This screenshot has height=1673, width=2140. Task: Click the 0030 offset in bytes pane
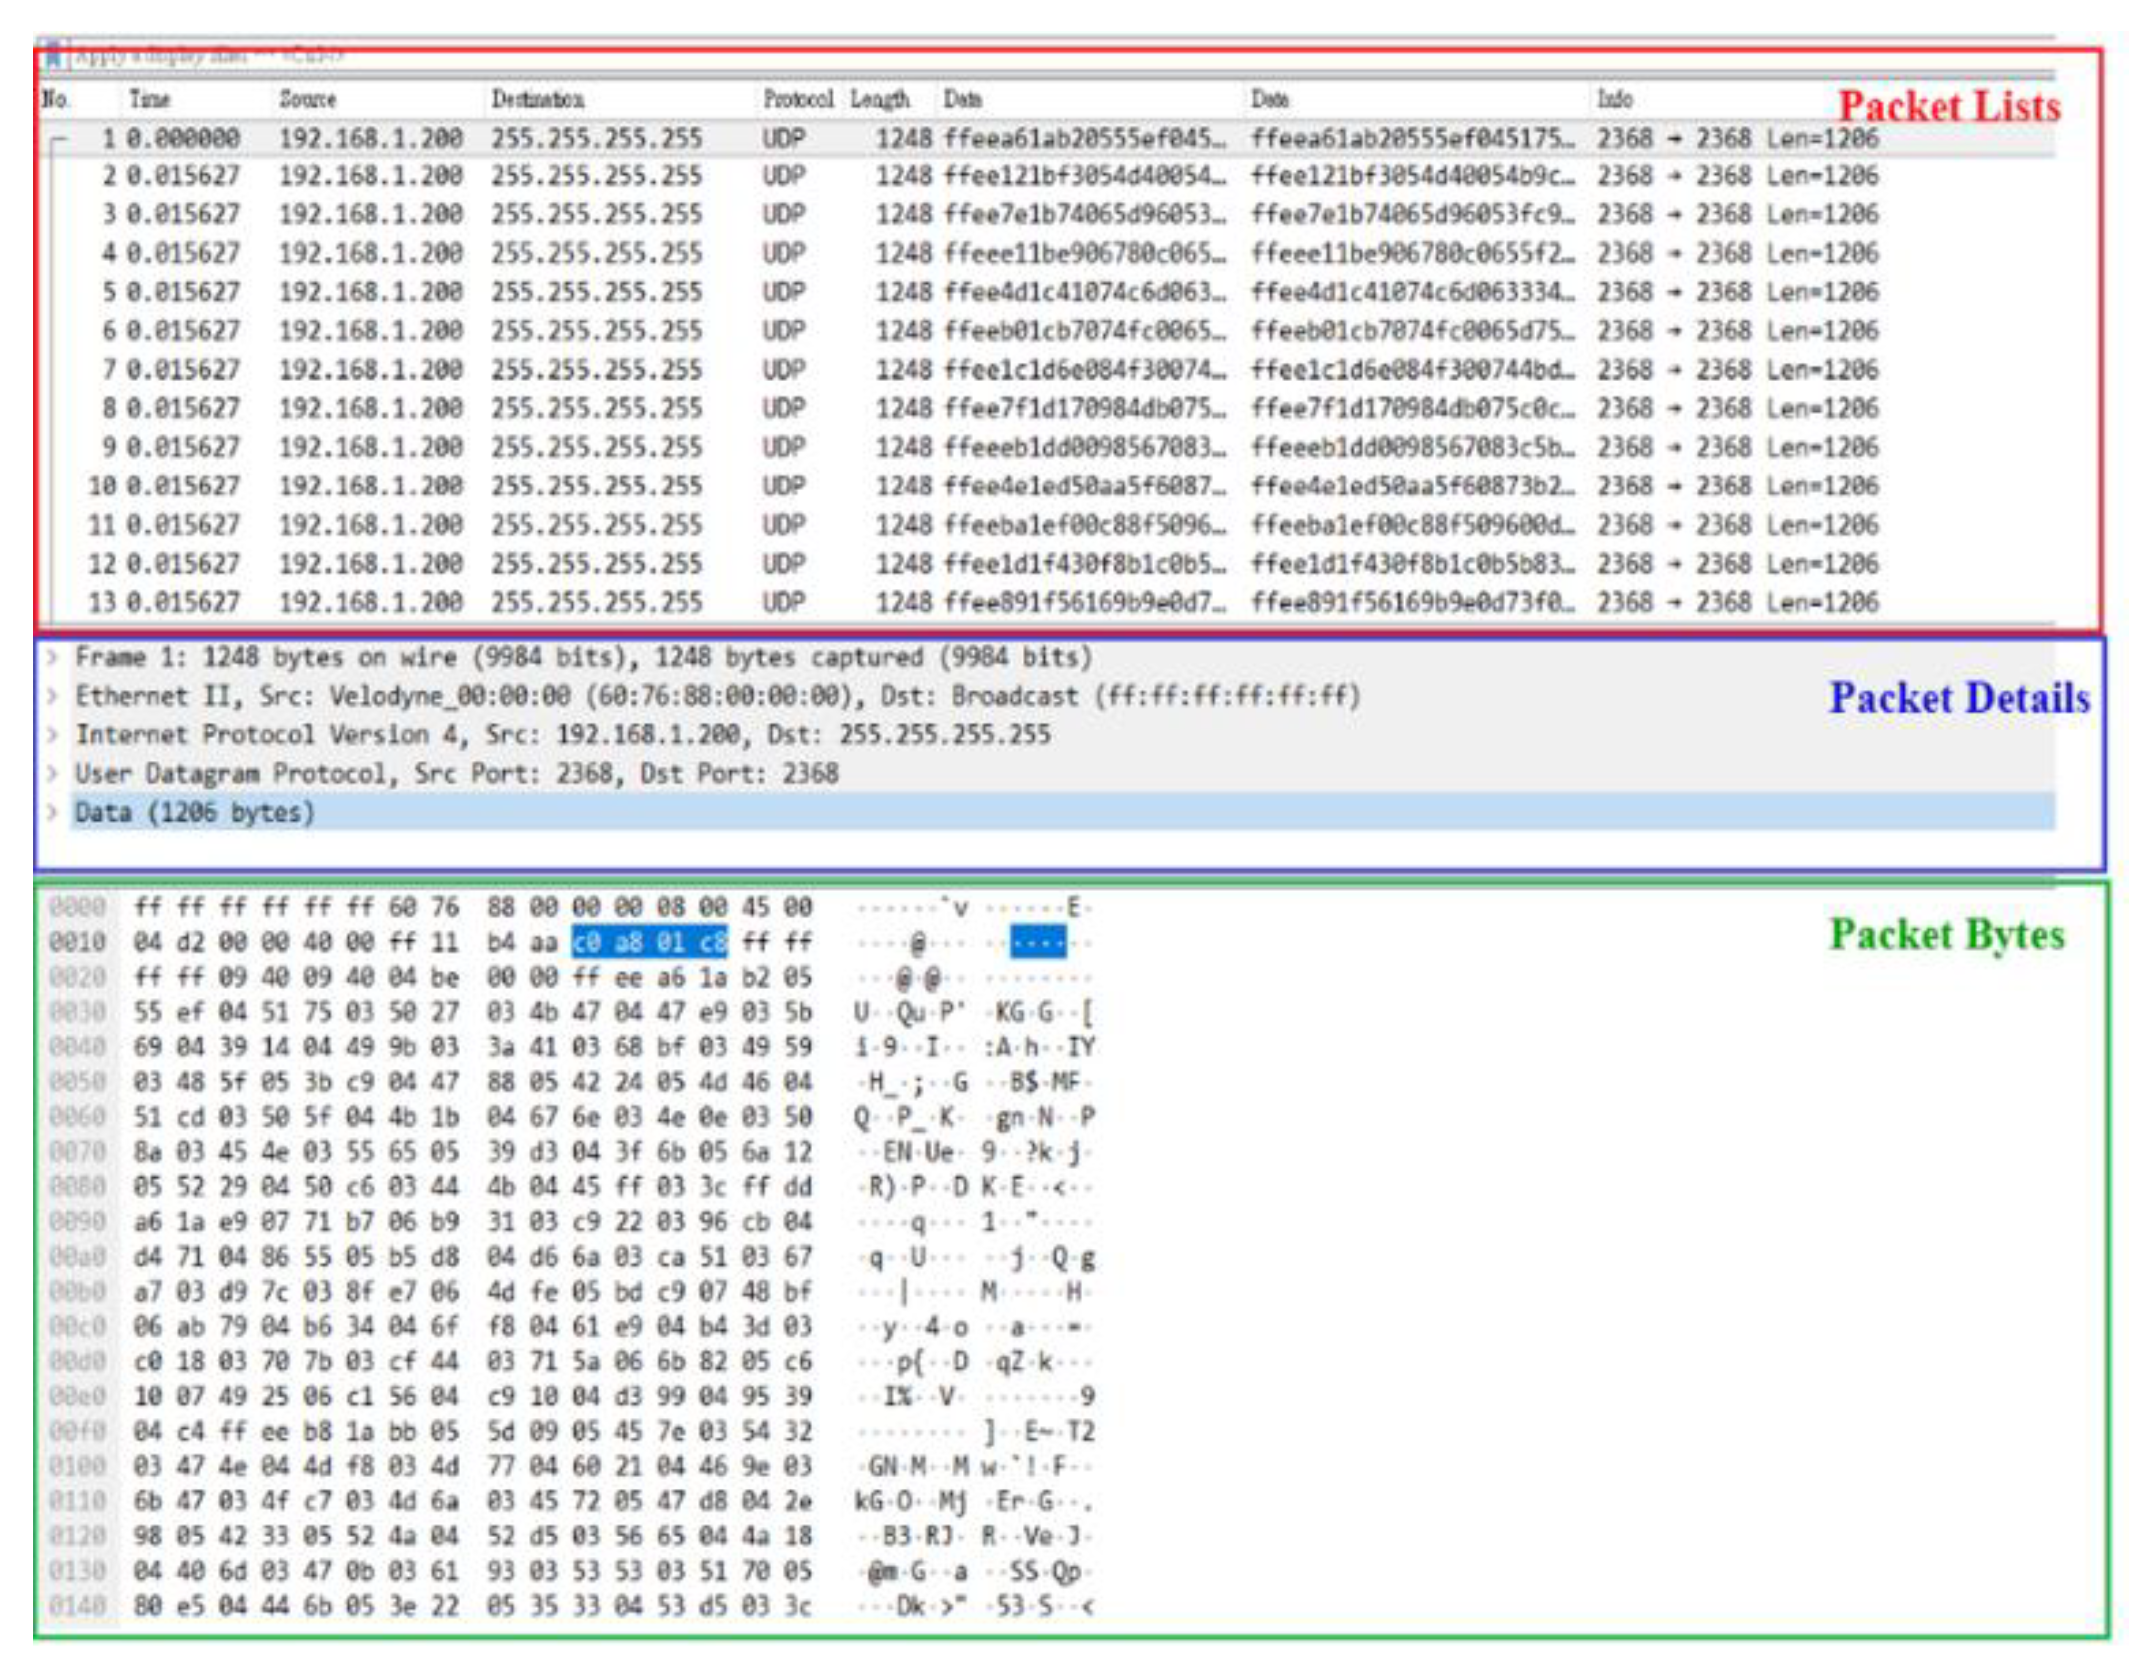(x=77, y=1012)
